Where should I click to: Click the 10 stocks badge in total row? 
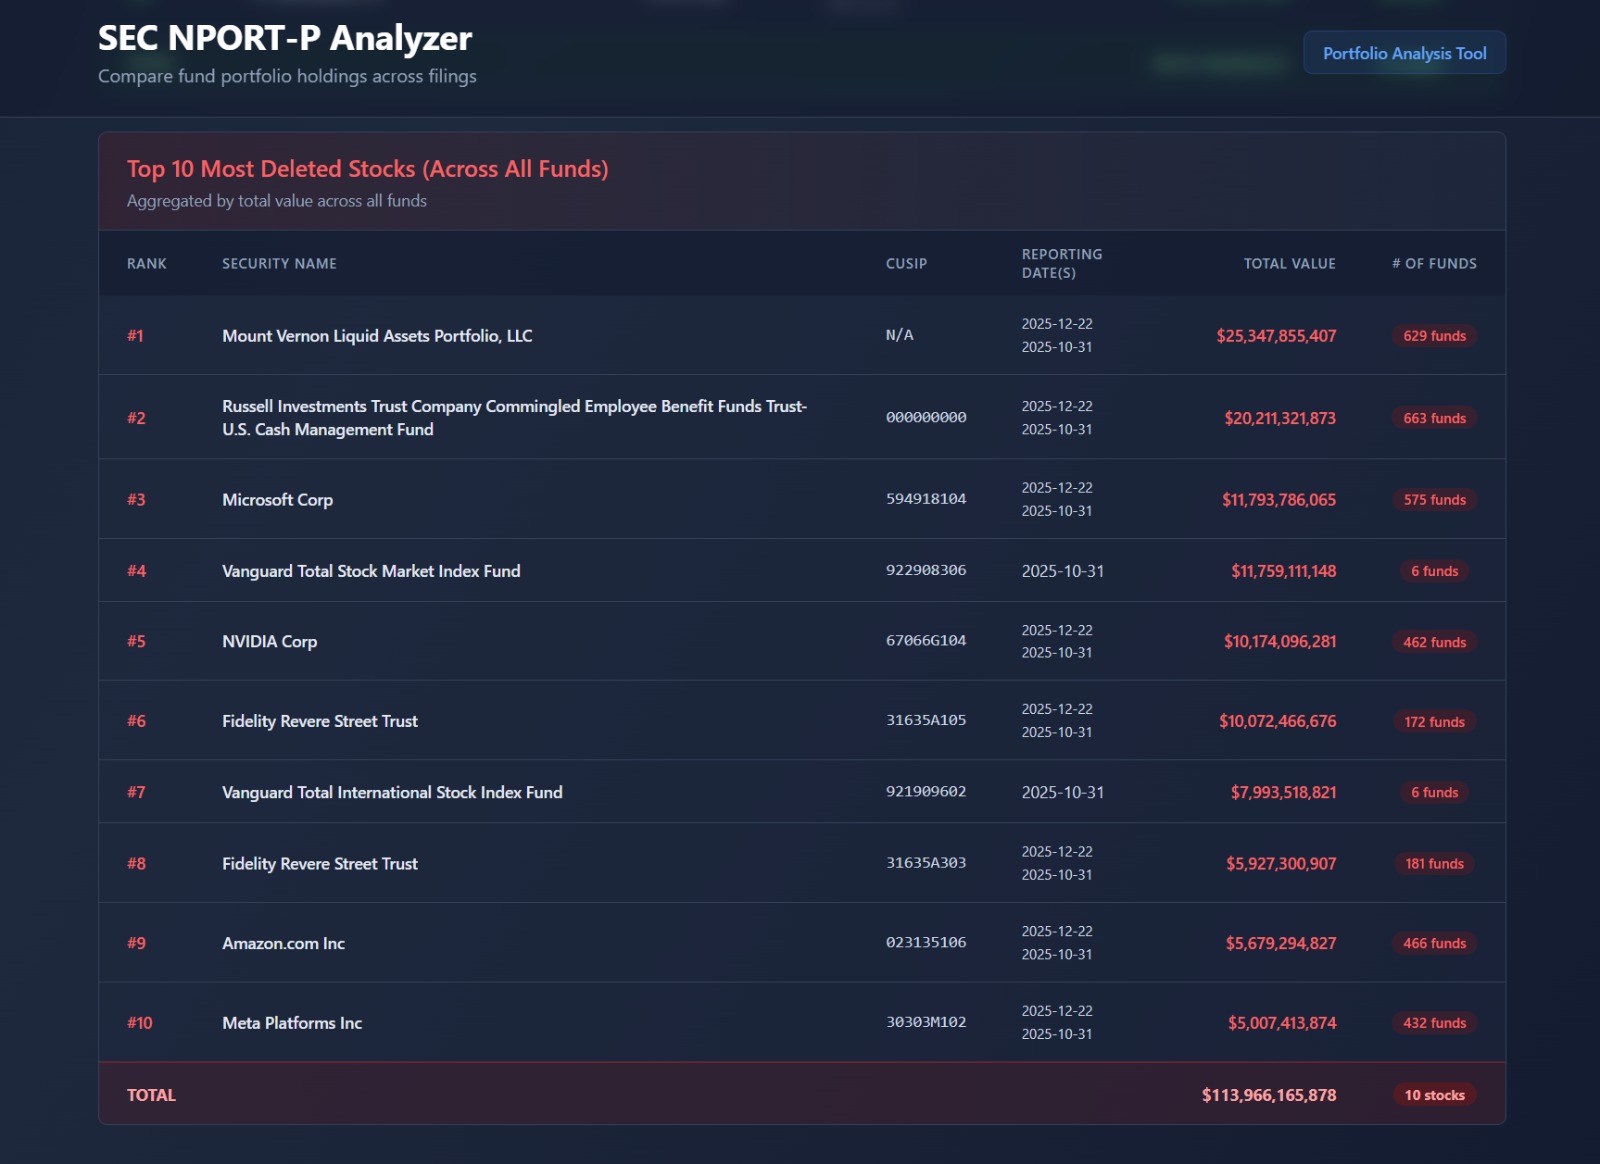(1434, 1095)
